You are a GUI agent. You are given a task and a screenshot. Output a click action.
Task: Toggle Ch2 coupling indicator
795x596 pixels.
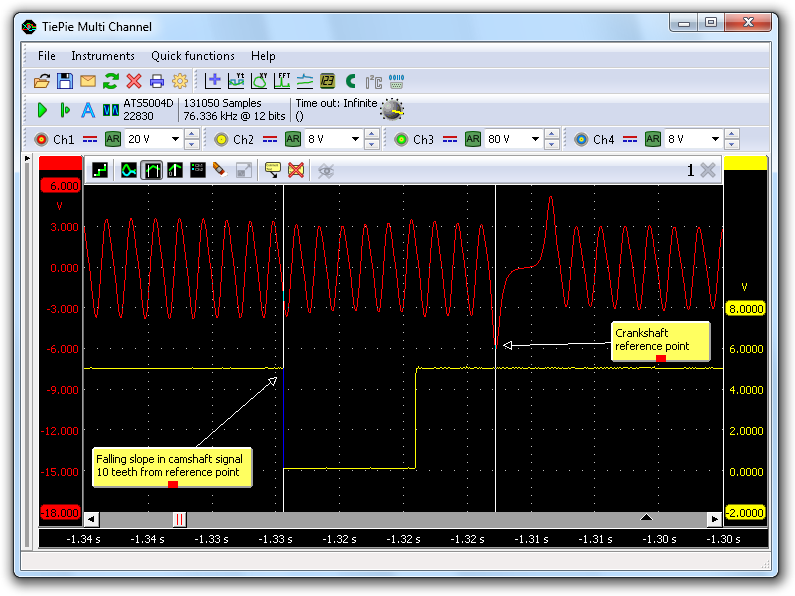269,139
